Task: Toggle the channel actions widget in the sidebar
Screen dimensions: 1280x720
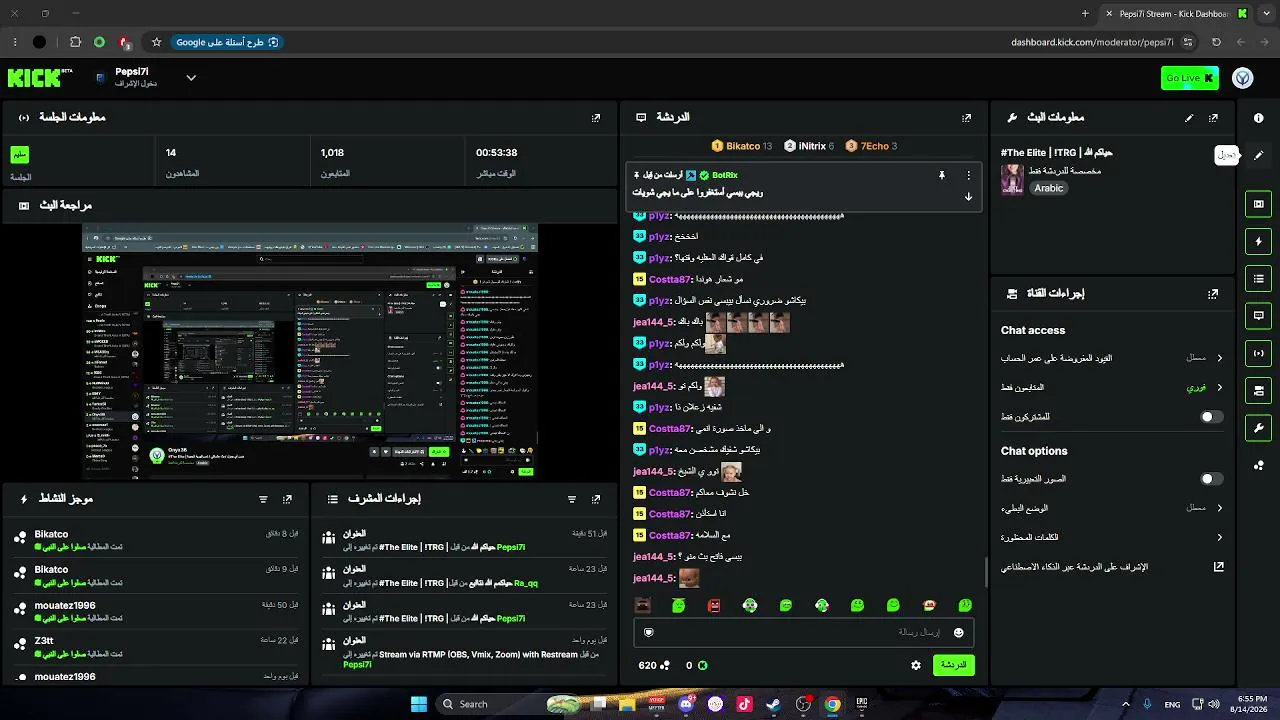Action: coord(1259,390)
